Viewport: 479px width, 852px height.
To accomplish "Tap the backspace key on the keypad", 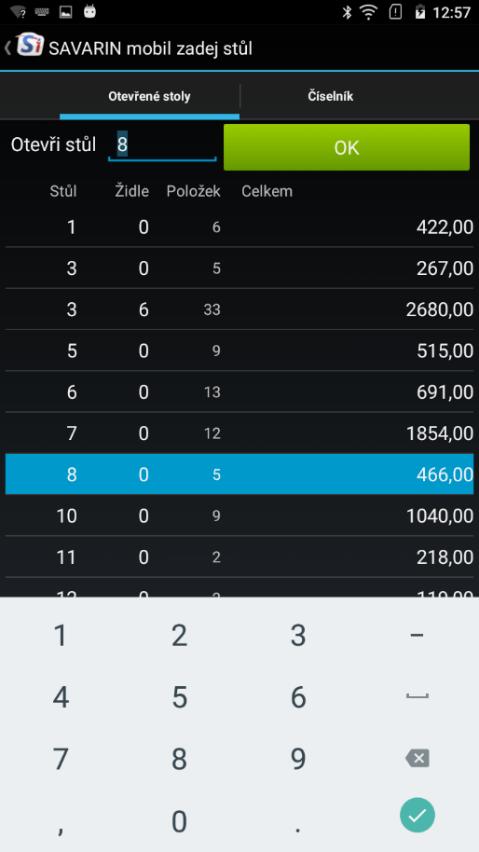I will tap(417, 758).
